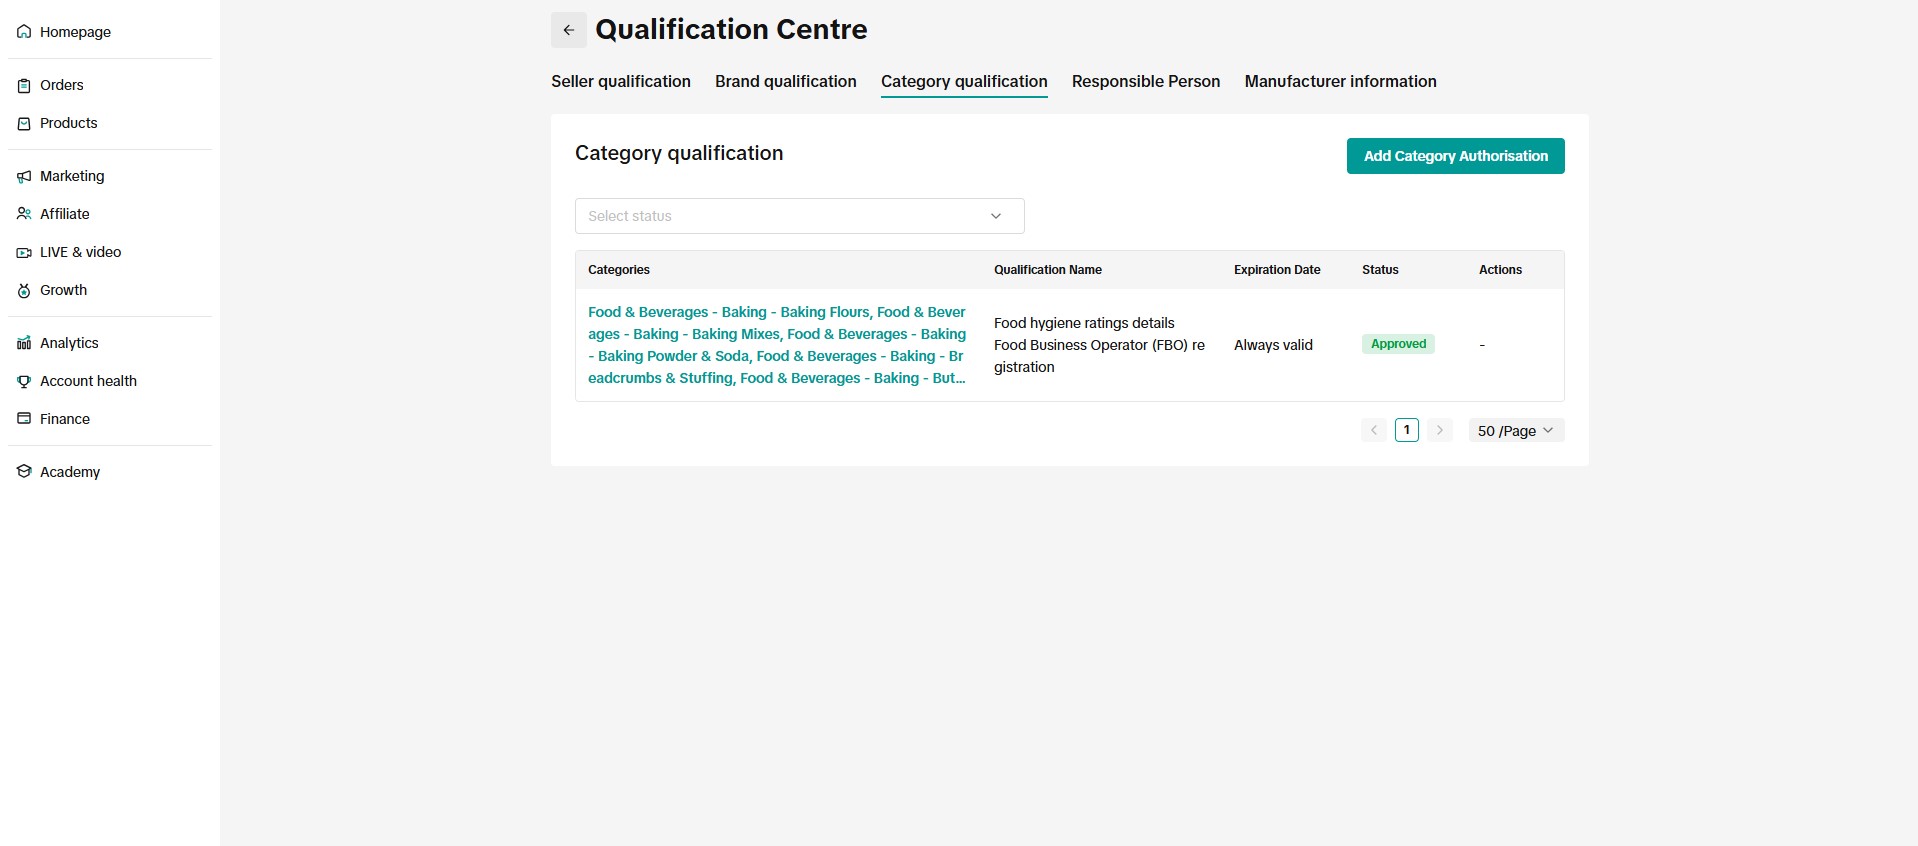Select page 1 in pagination
The height and width of the screenshot is (846, 1918).
(x=1406, y=431)
